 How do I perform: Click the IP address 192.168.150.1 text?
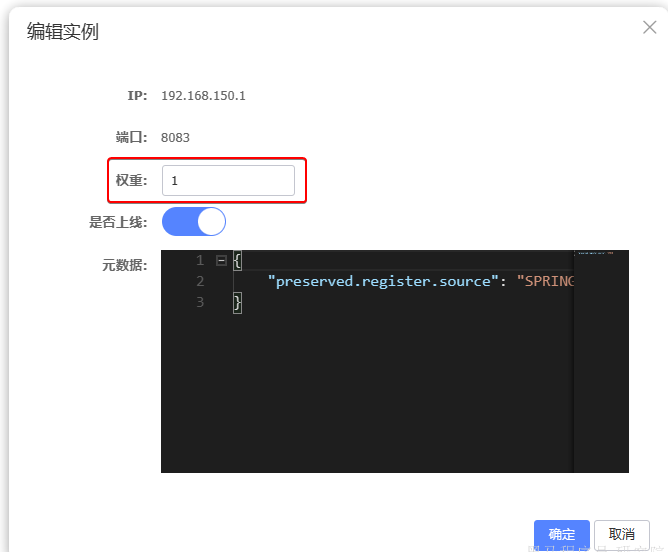(x=203, y=96)
